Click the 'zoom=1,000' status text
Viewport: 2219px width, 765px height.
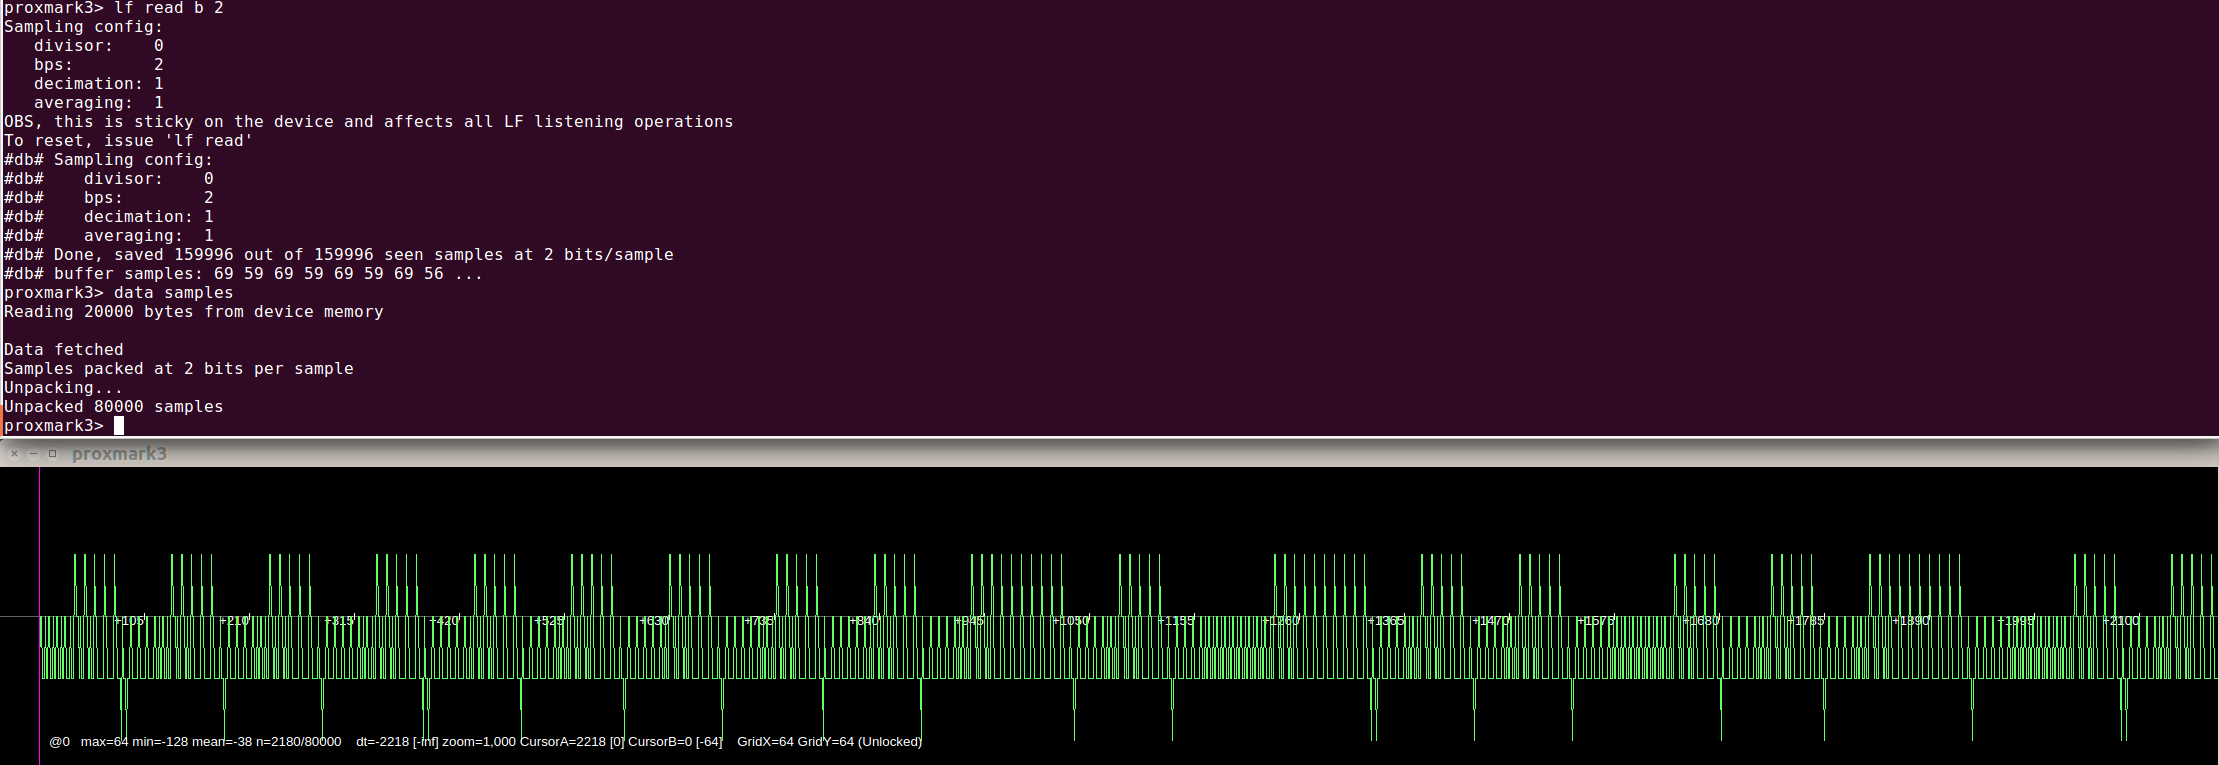coord(480,742)
